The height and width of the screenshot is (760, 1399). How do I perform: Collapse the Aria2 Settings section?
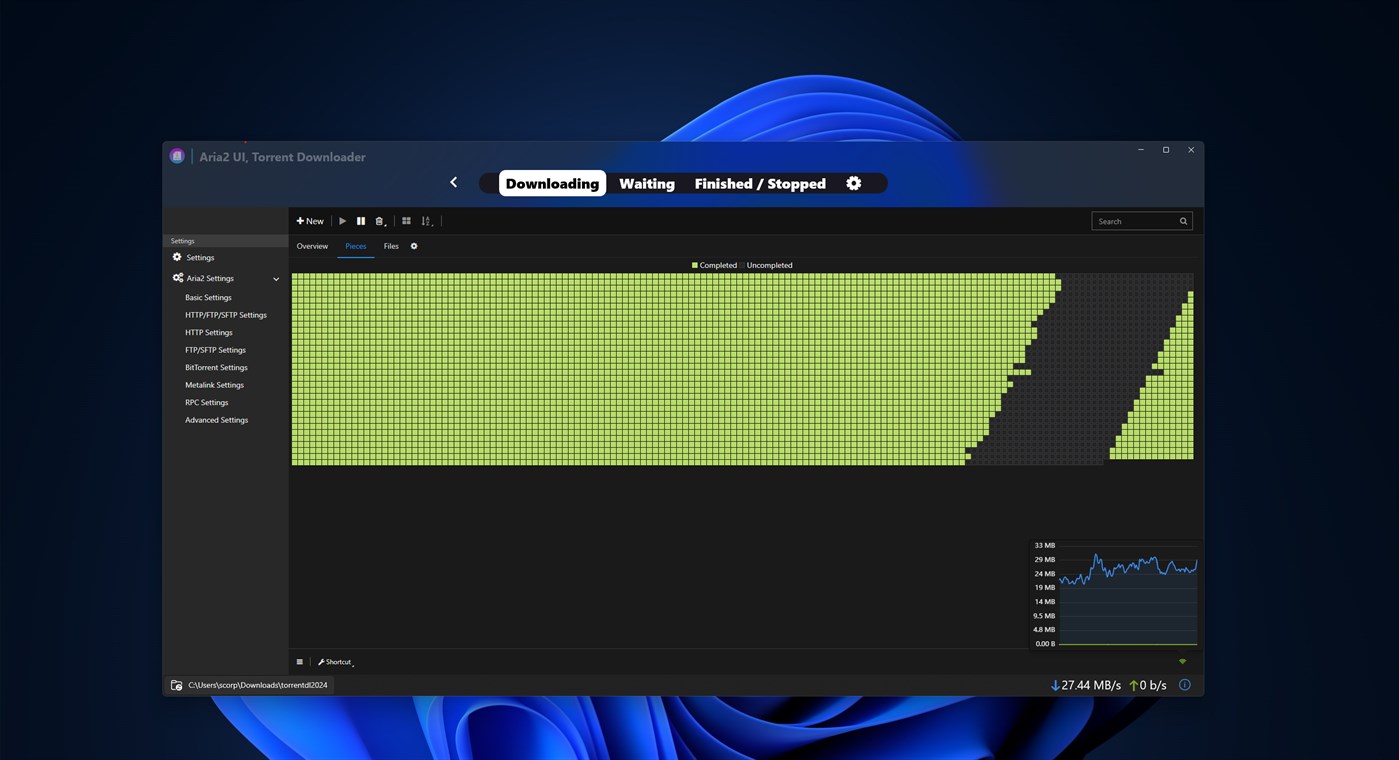(x=276, y=278)
